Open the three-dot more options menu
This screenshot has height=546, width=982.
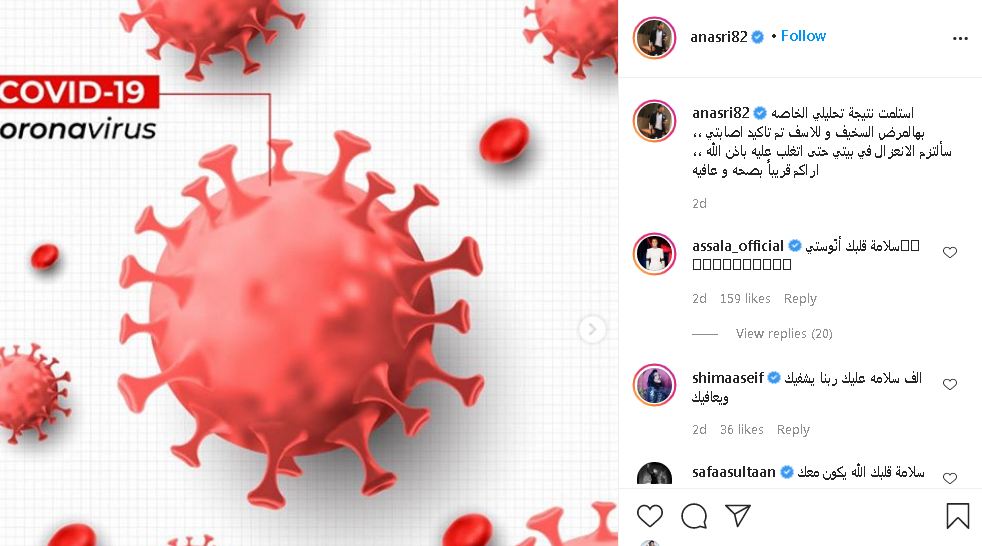[960, 38]
